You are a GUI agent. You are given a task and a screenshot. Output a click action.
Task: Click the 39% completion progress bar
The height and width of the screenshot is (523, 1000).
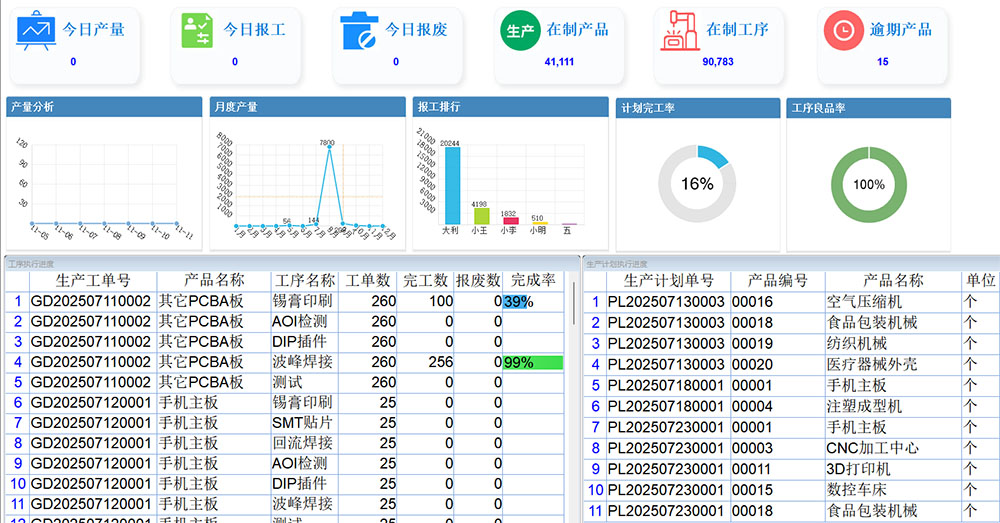pos(517,301)
